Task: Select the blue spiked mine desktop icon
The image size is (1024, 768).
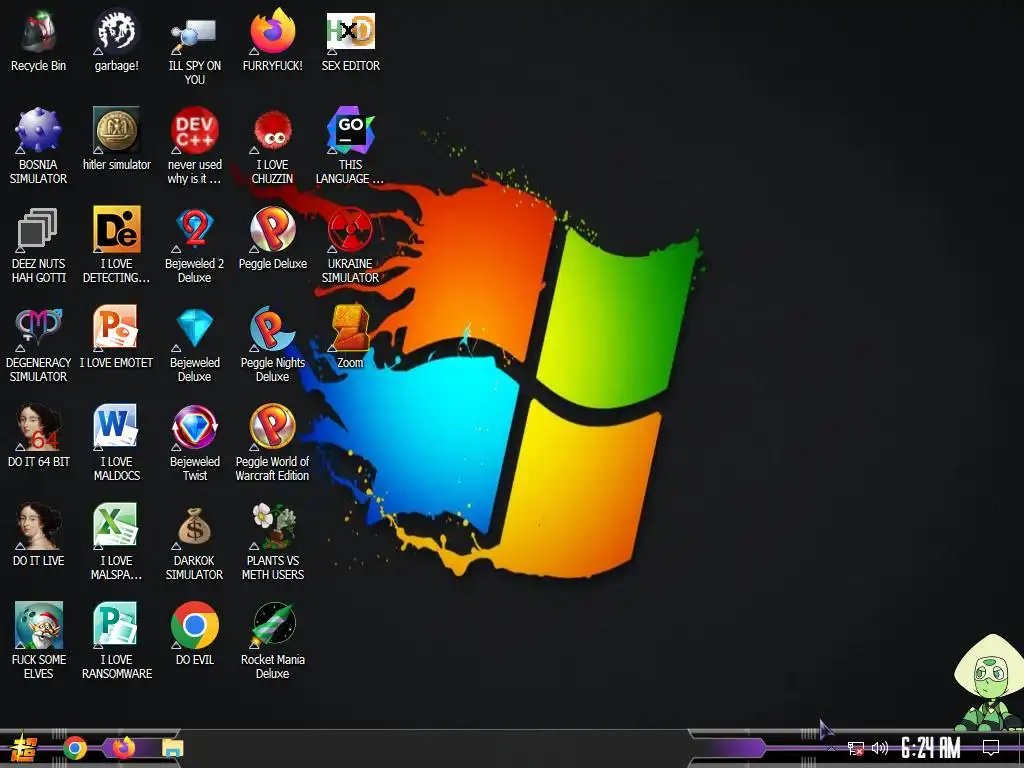Action: tap(38, 131)
